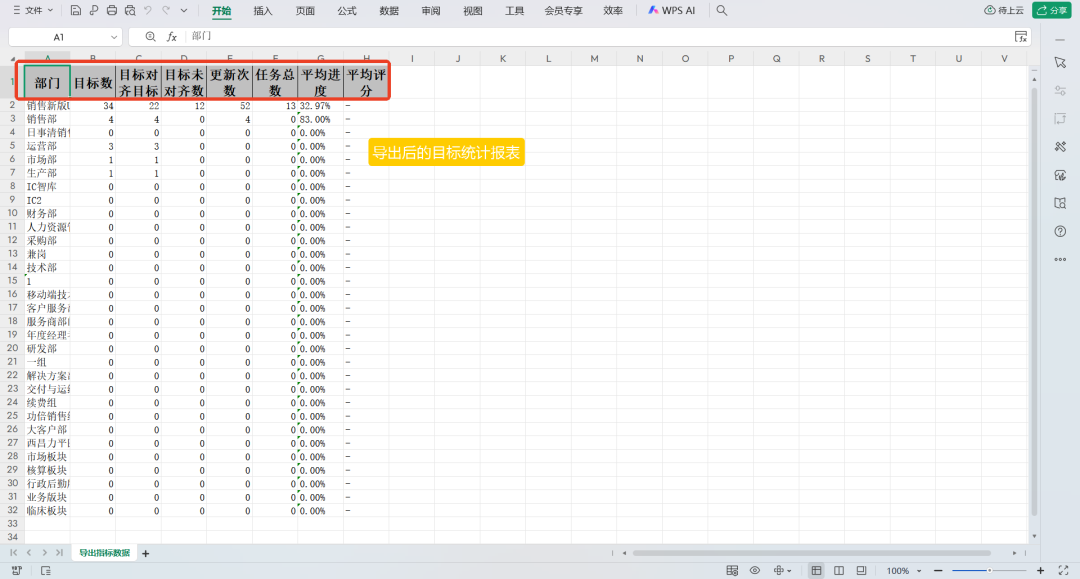Image resolution: width=1080 pixels, height=579 pixels.
Task: Go to next sheet navigation arrow
Action: click(44, 553)
